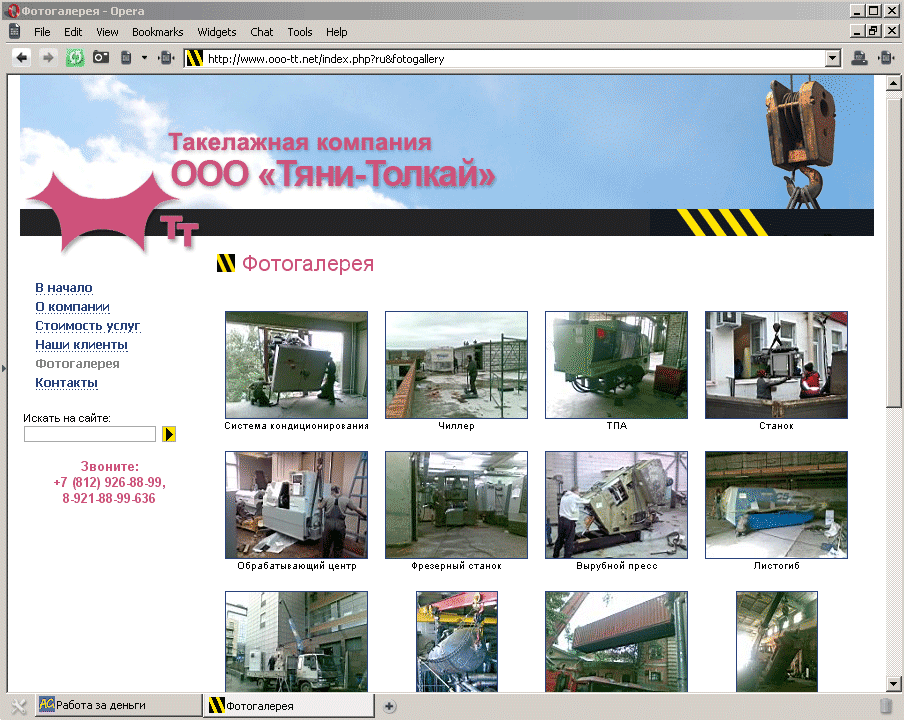Open the red overhead crane photo thumbnail

[x=457, y=642]
